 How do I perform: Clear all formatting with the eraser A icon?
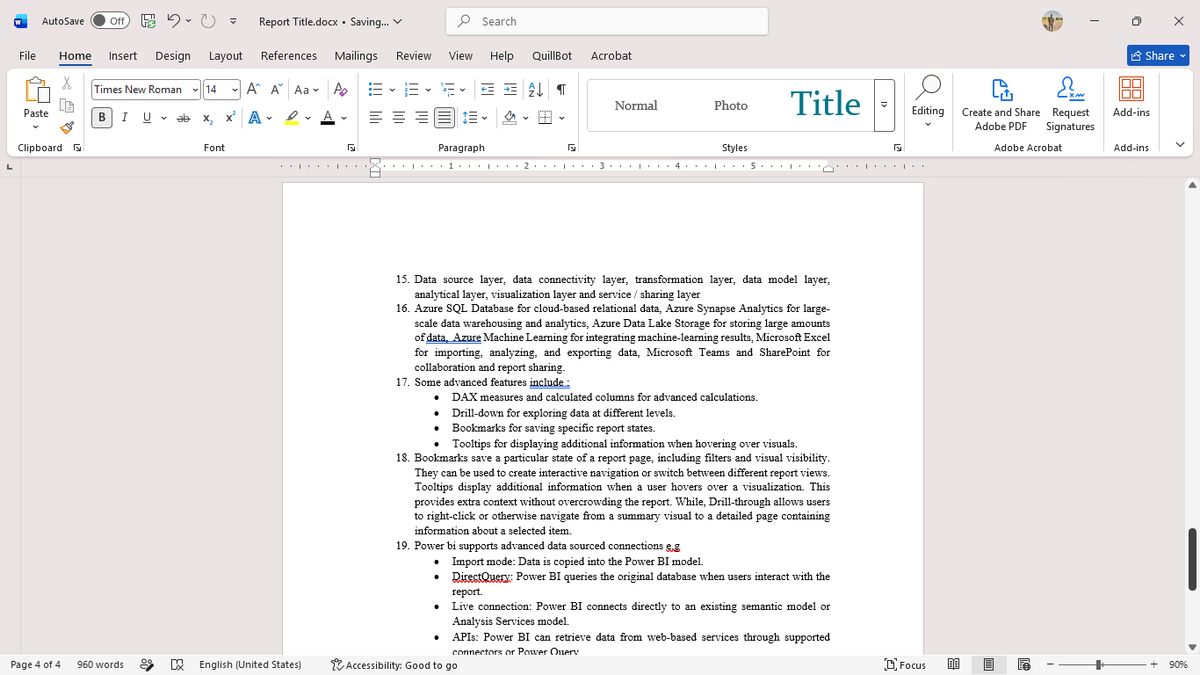point(340,89)
